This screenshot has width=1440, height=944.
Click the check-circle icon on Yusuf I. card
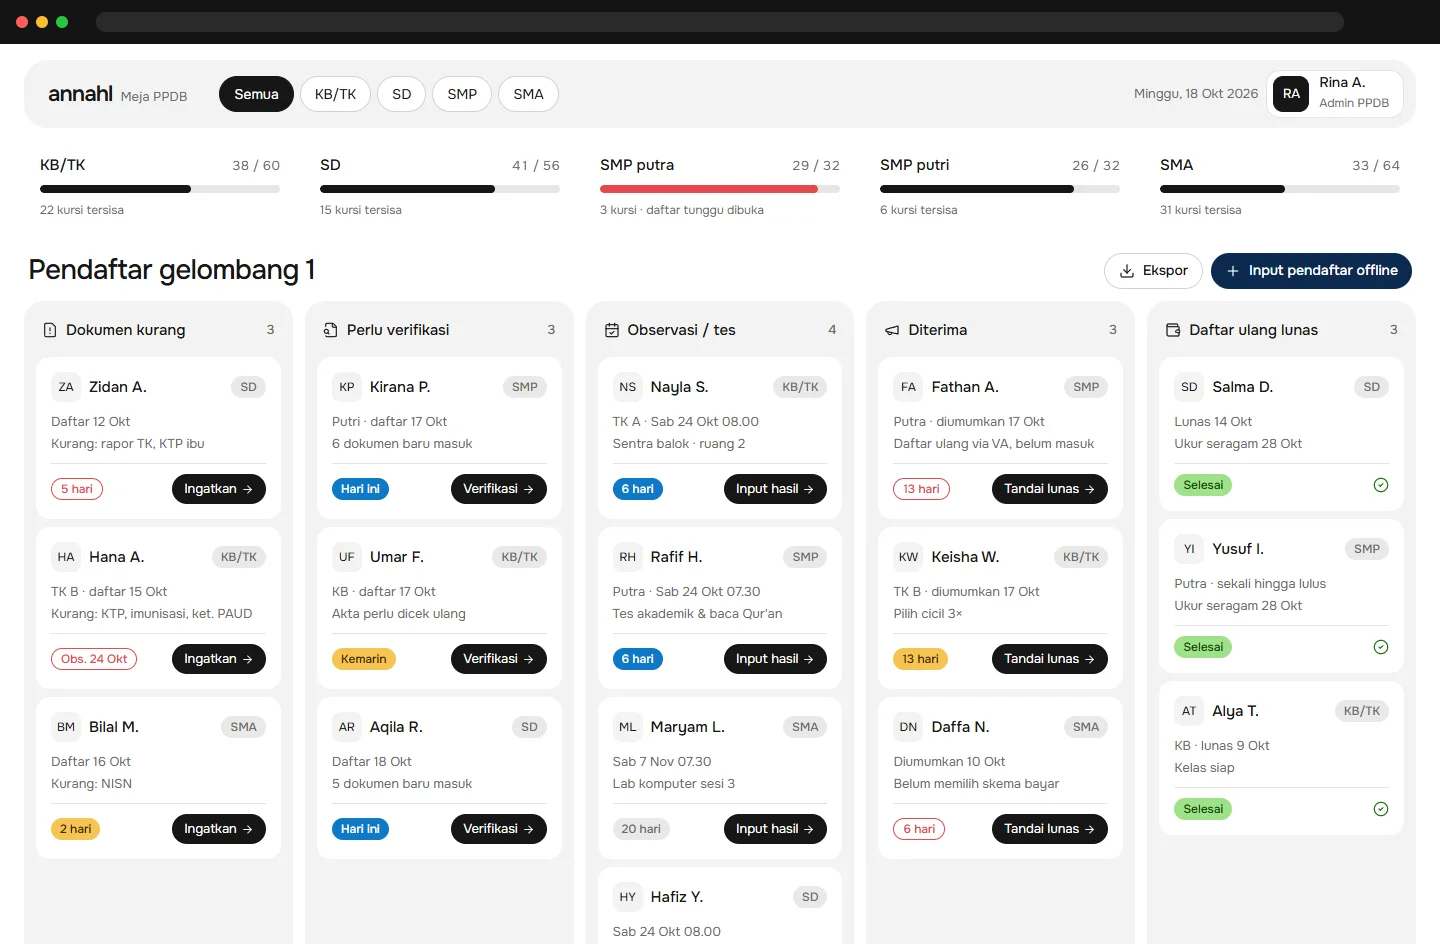pos(1381,647)
